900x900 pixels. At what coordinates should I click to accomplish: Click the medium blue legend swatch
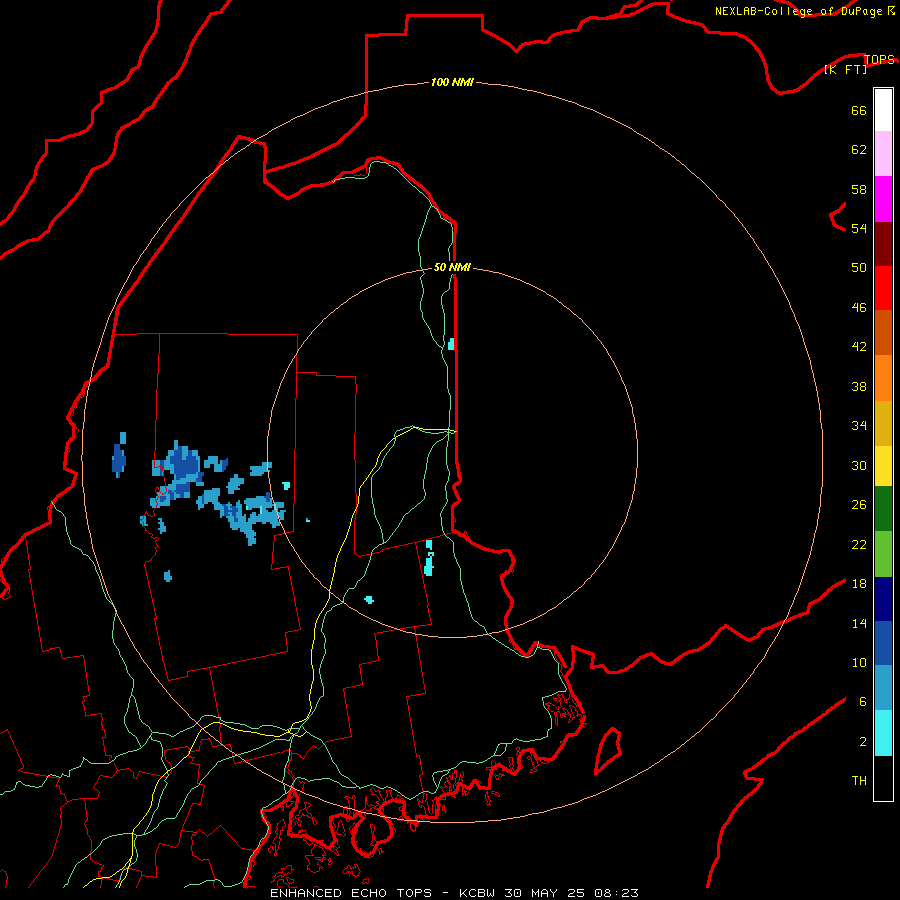[x=883, y=643]
